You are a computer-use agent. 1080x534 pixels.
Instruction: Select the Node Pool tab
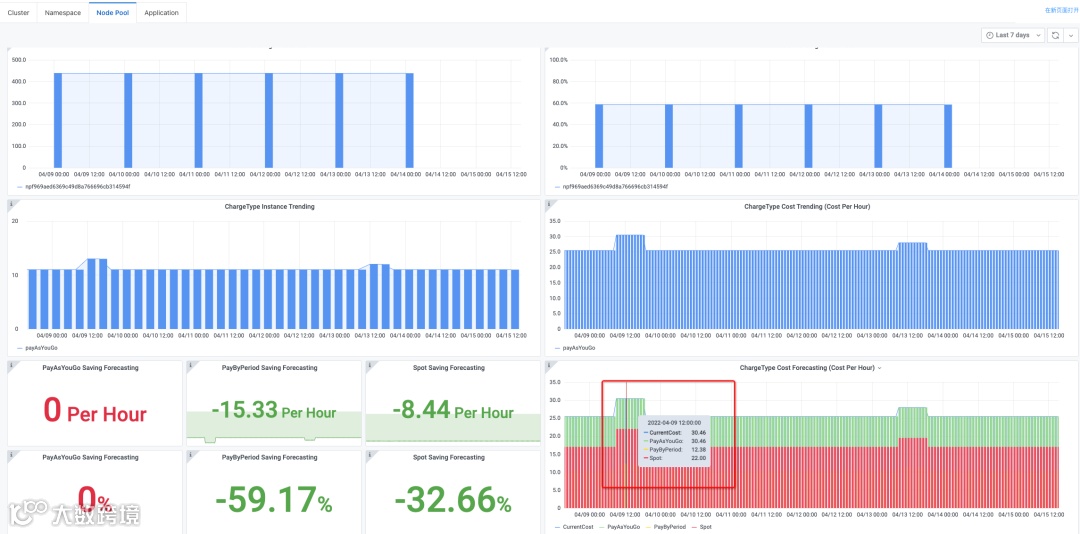tap(112, 12)
